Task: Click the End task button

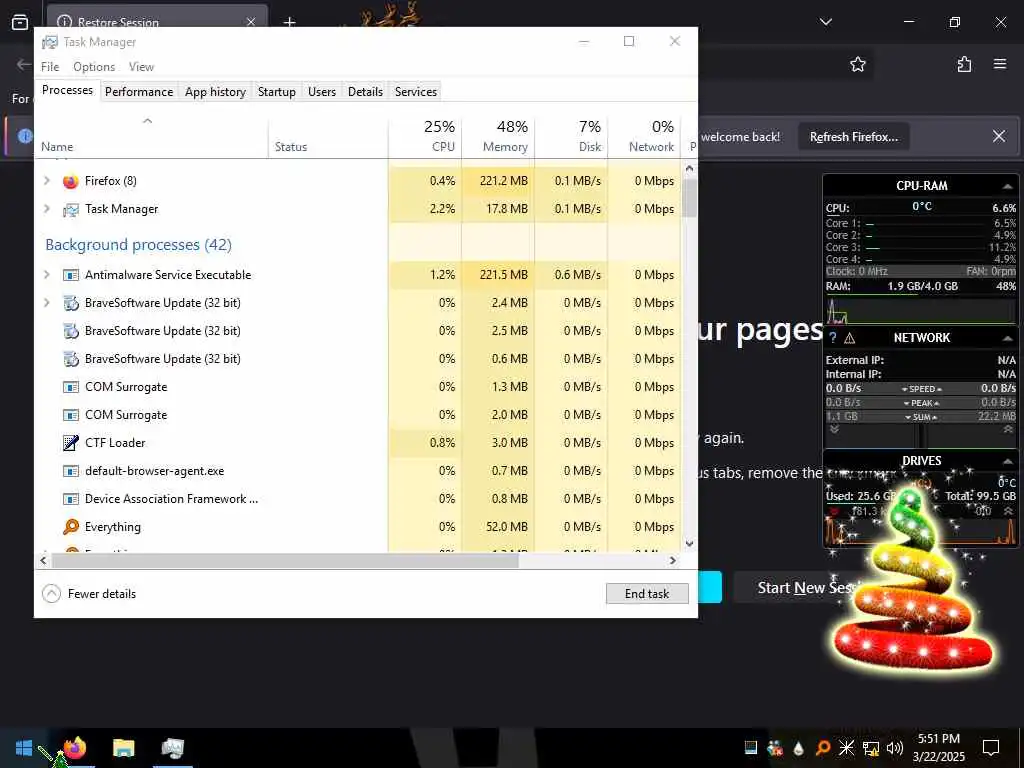Action: coord(647,594)
